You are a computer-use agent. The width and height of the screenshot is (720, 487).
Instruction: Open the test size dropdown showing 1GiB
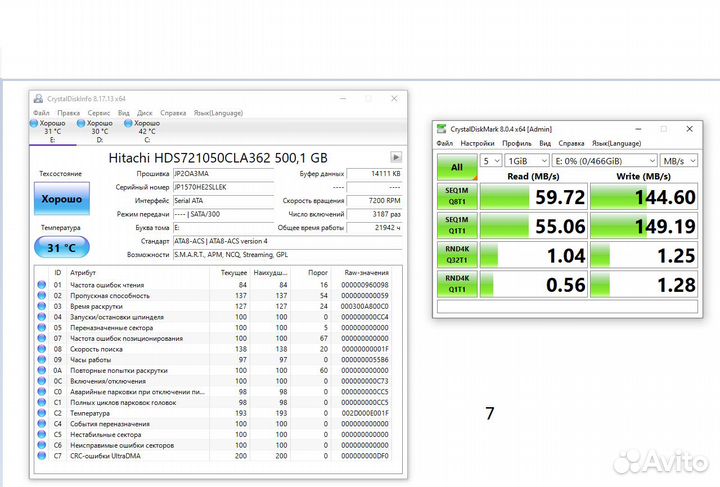[527, 161]
